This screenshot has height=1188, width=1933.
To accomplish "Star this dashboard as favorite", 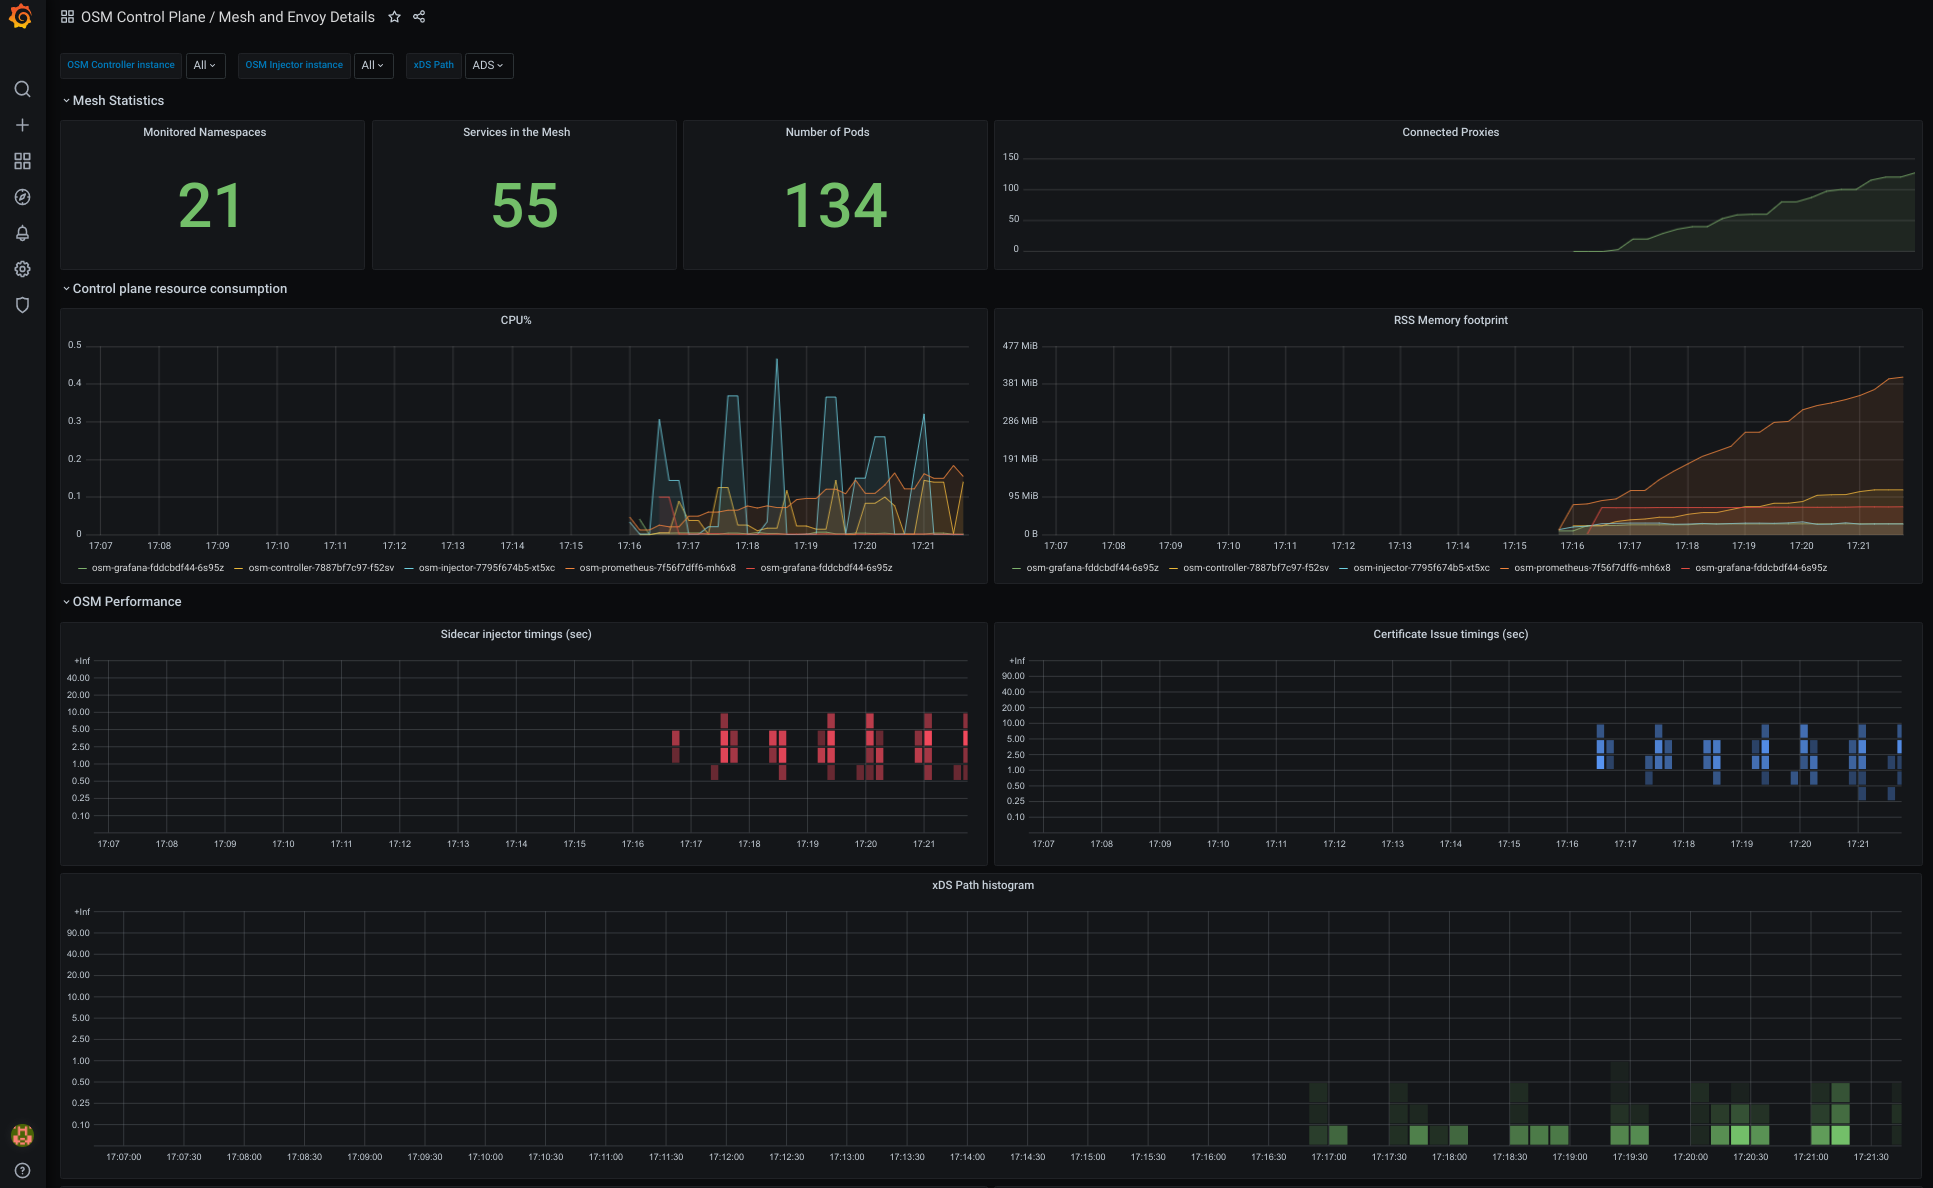I will pyautogui.click(x=394, y=17).
